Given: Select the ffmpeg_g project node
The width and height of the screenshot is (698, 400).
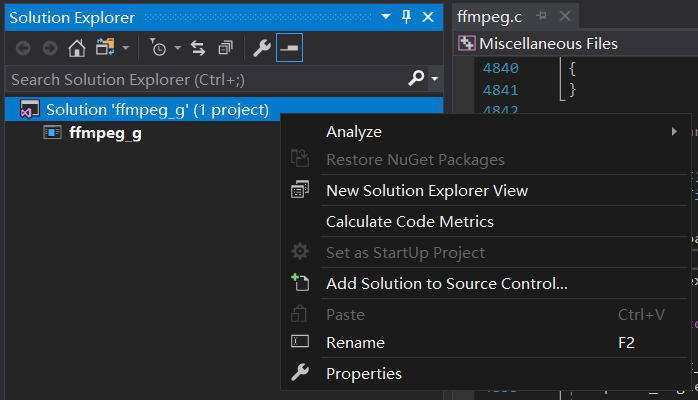Looking at the screenshot, I should [105, 133].
